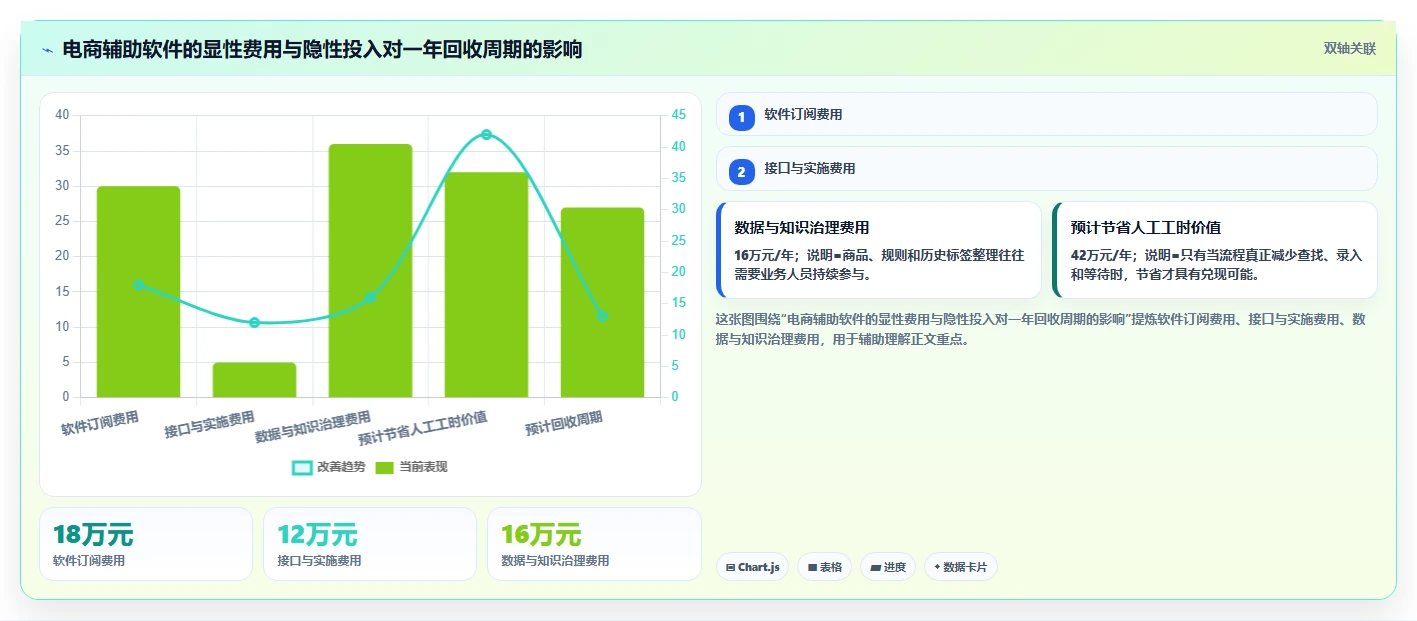Image resolution: width=1417 pixels, height=621 pixels.
Task: Click the 当前表现 legend label
Action: 423,468
